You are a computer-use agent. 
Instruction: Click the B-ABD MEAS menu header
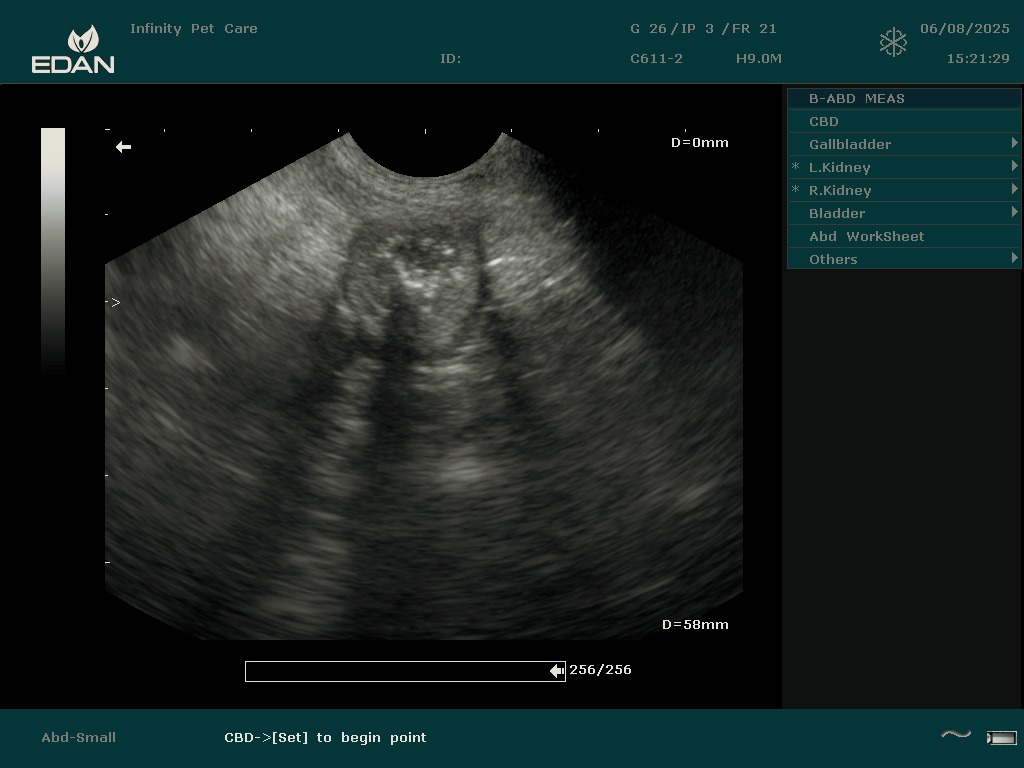tap(856, 98)
